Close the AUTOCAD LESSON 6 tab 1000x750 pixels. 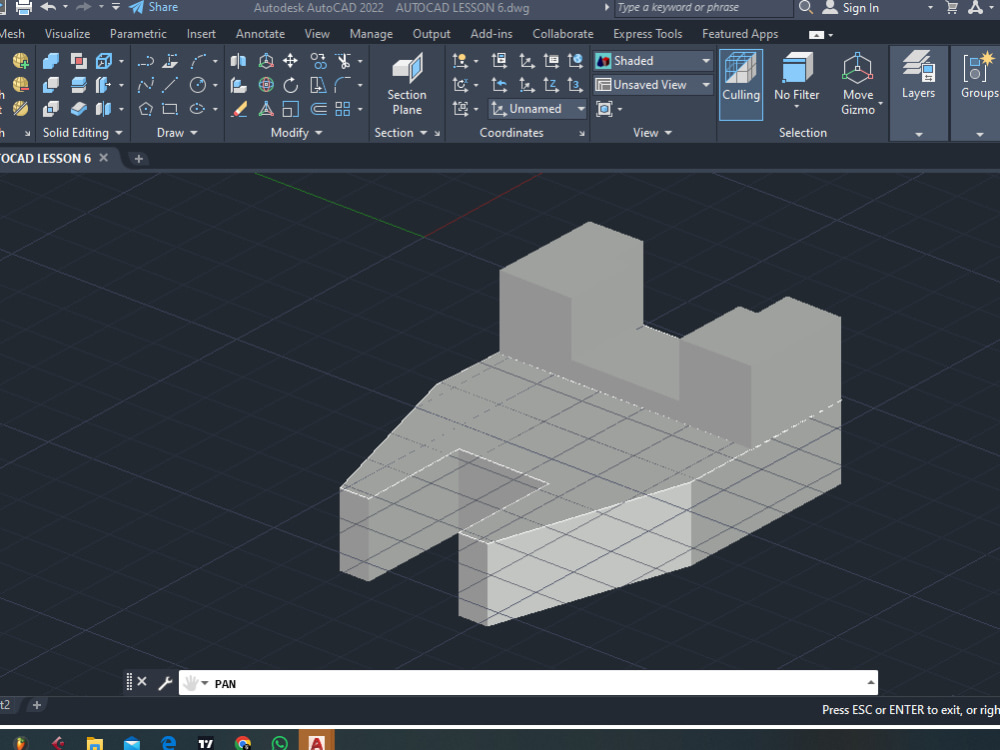coord(103,158)
